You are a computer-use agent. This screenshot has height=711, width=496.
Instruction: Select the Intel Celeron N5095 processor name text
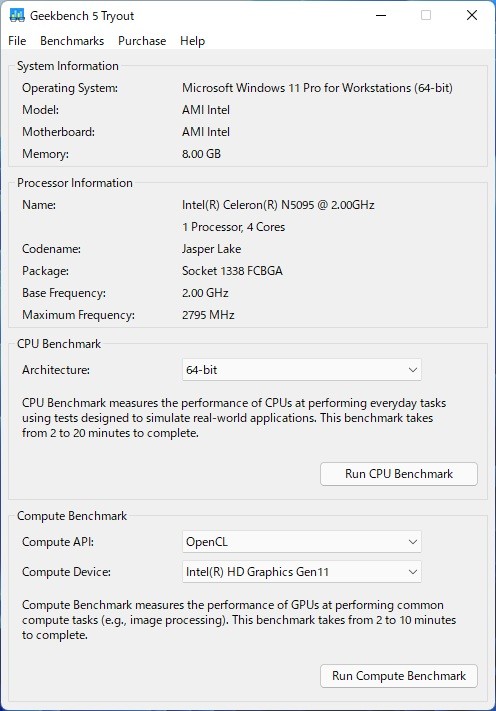click(x=278, y=205)
